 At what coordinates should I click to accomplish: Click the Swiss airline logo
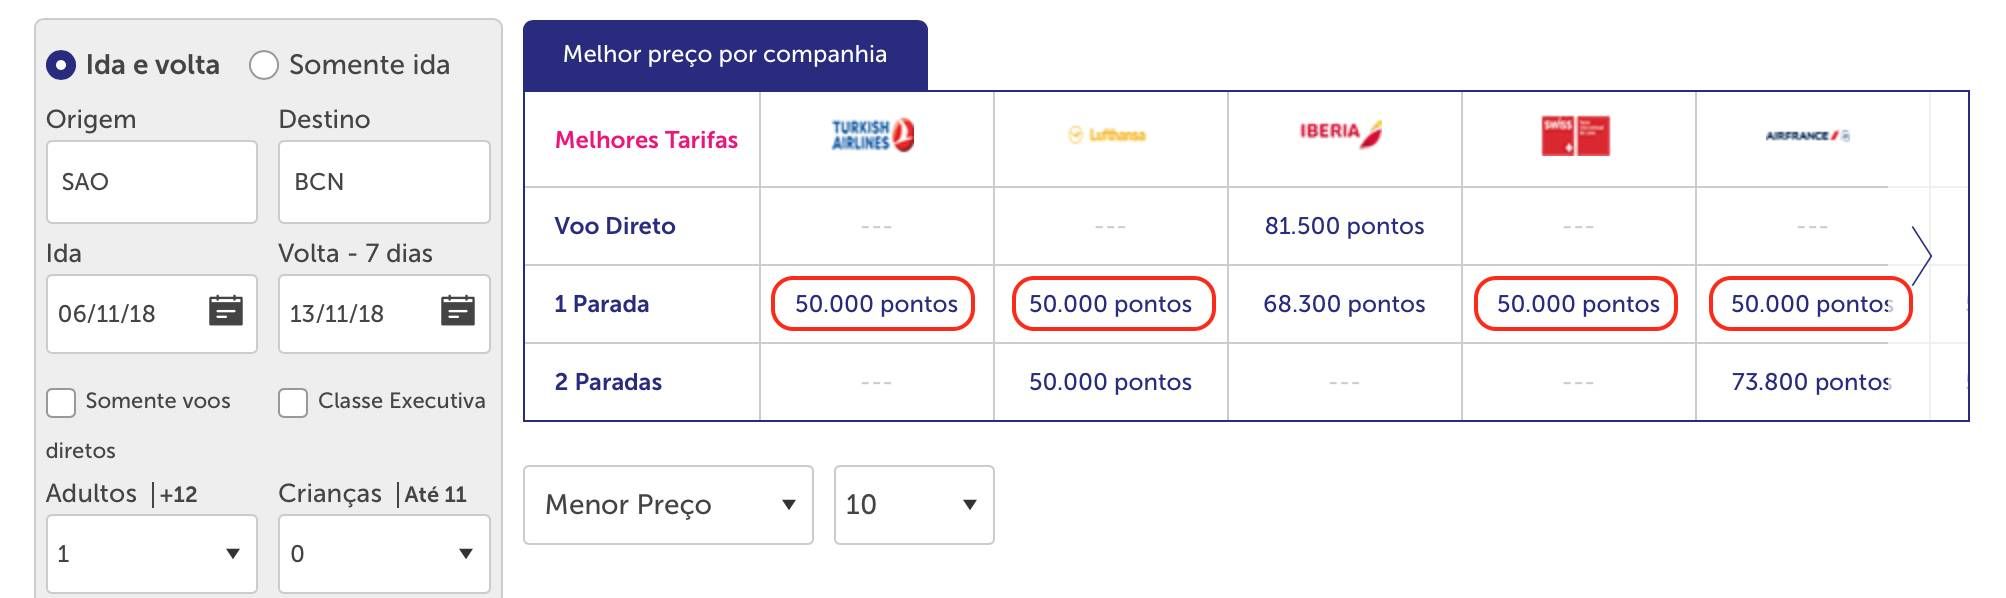(1575, 136)
